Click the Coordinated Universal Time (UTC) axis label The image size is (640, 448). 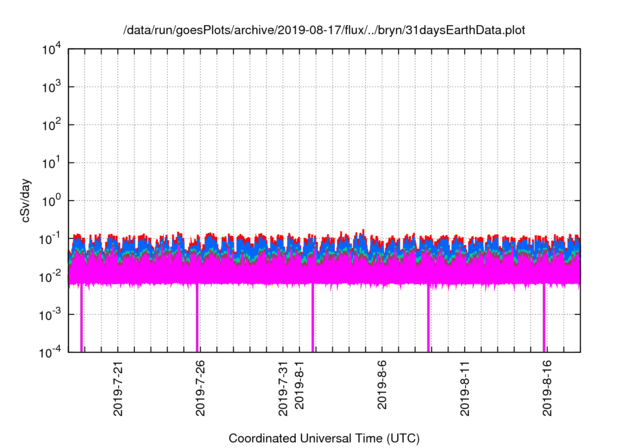click(x=323, y=438)
